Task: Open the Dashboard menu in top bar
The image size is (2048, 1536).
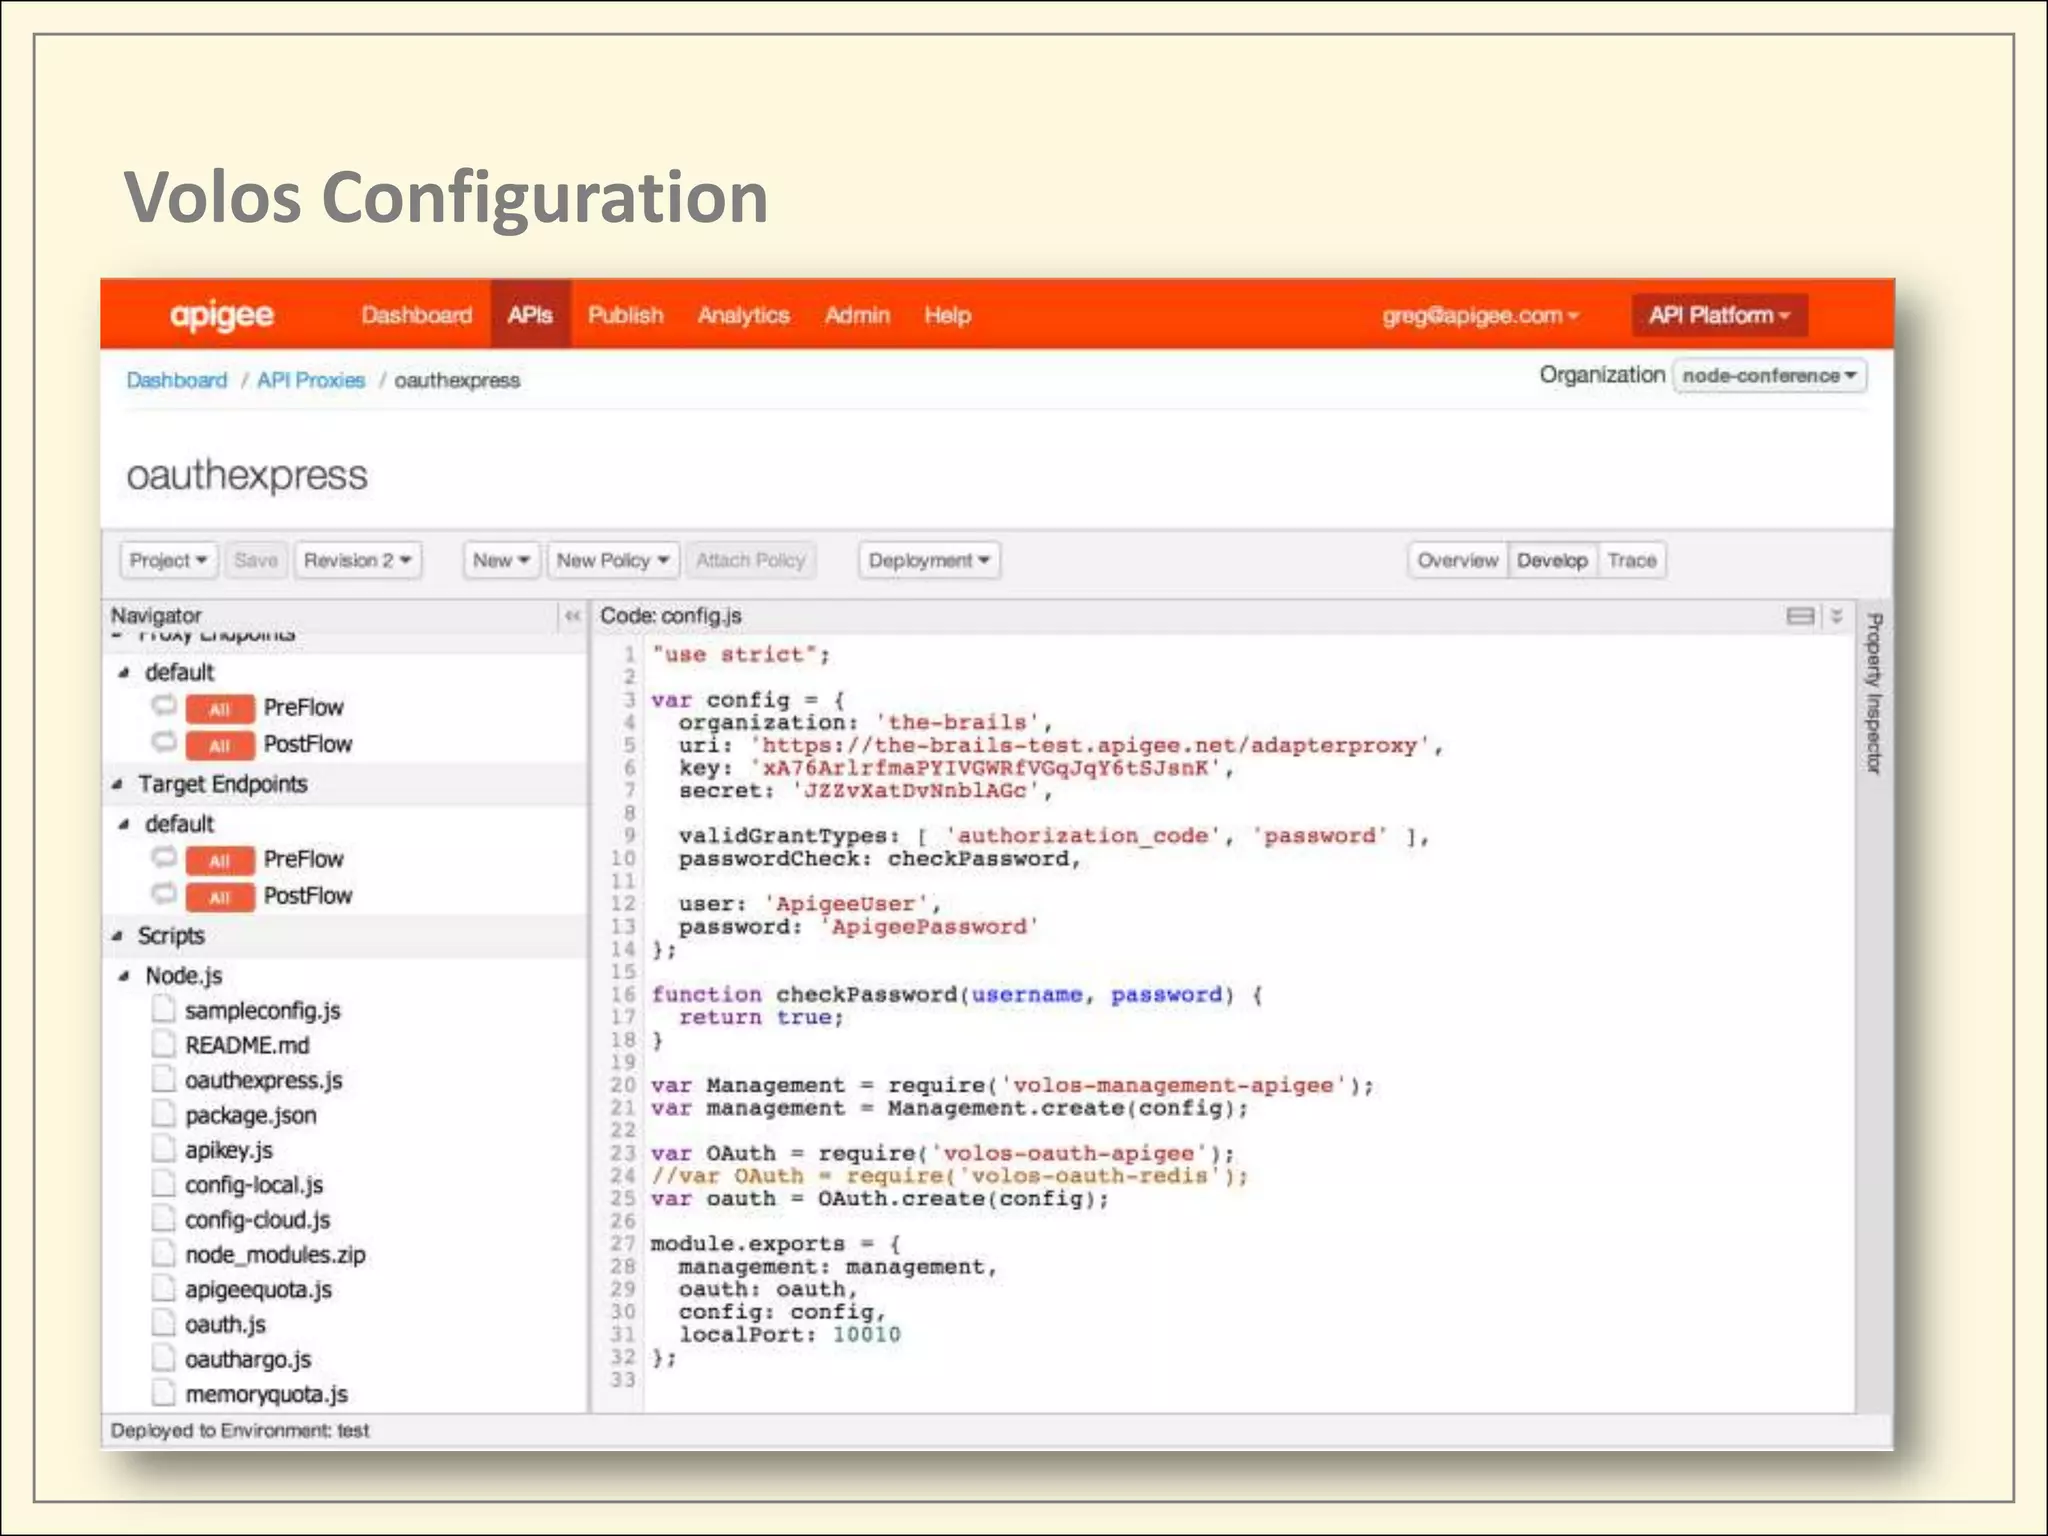Action: [x=416, y=315]
